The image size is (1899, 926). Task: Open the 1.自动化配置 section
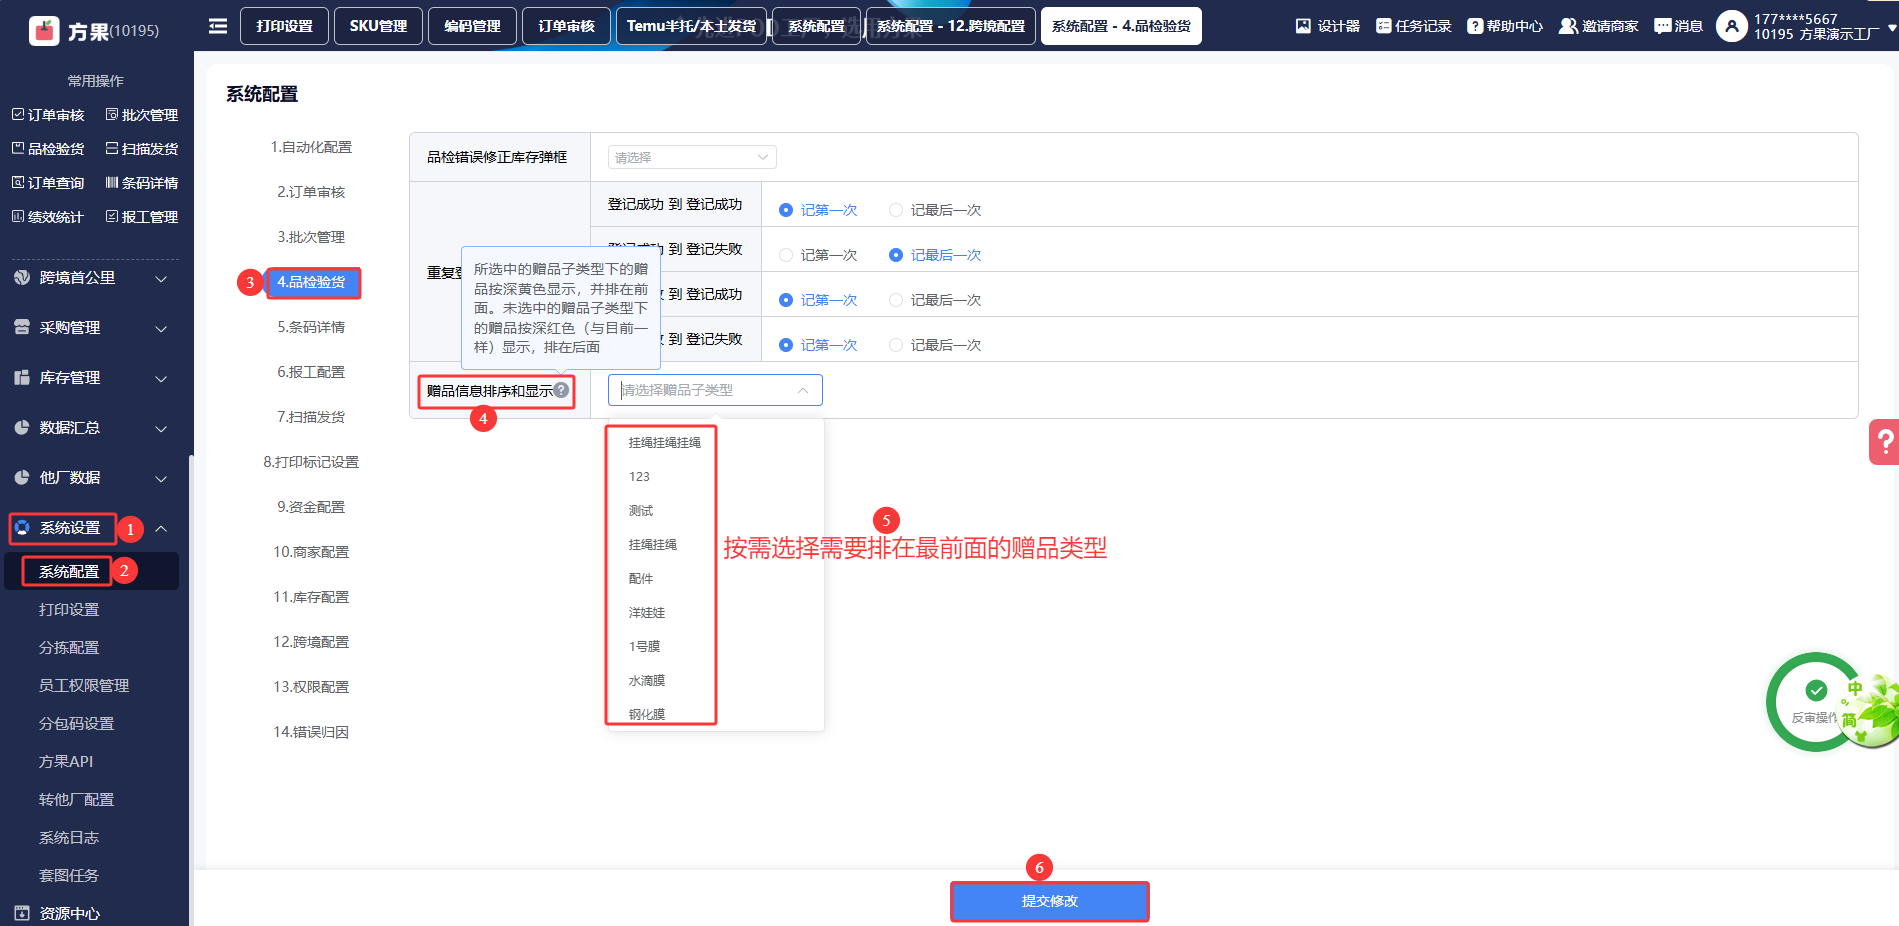(311, 147)
